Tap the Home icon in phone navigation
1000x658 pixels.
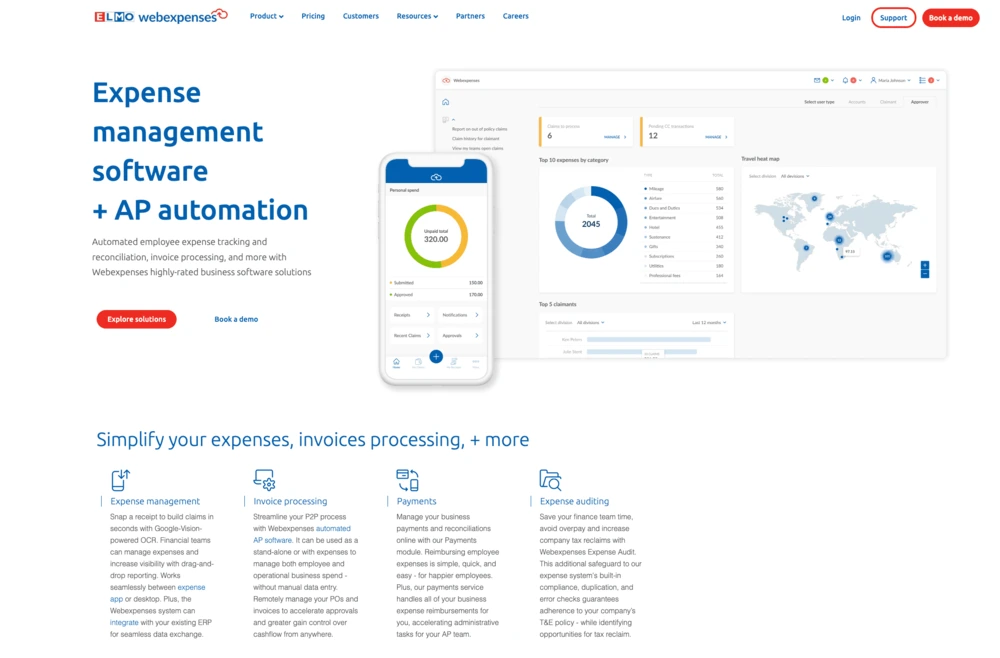tap(396, 363)
